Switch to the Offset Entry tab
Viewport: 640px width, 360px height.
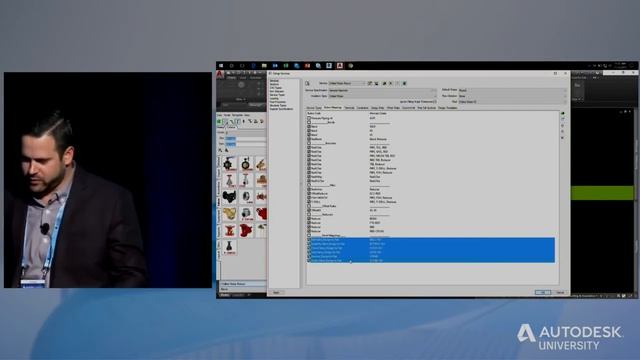pos(393,108)
